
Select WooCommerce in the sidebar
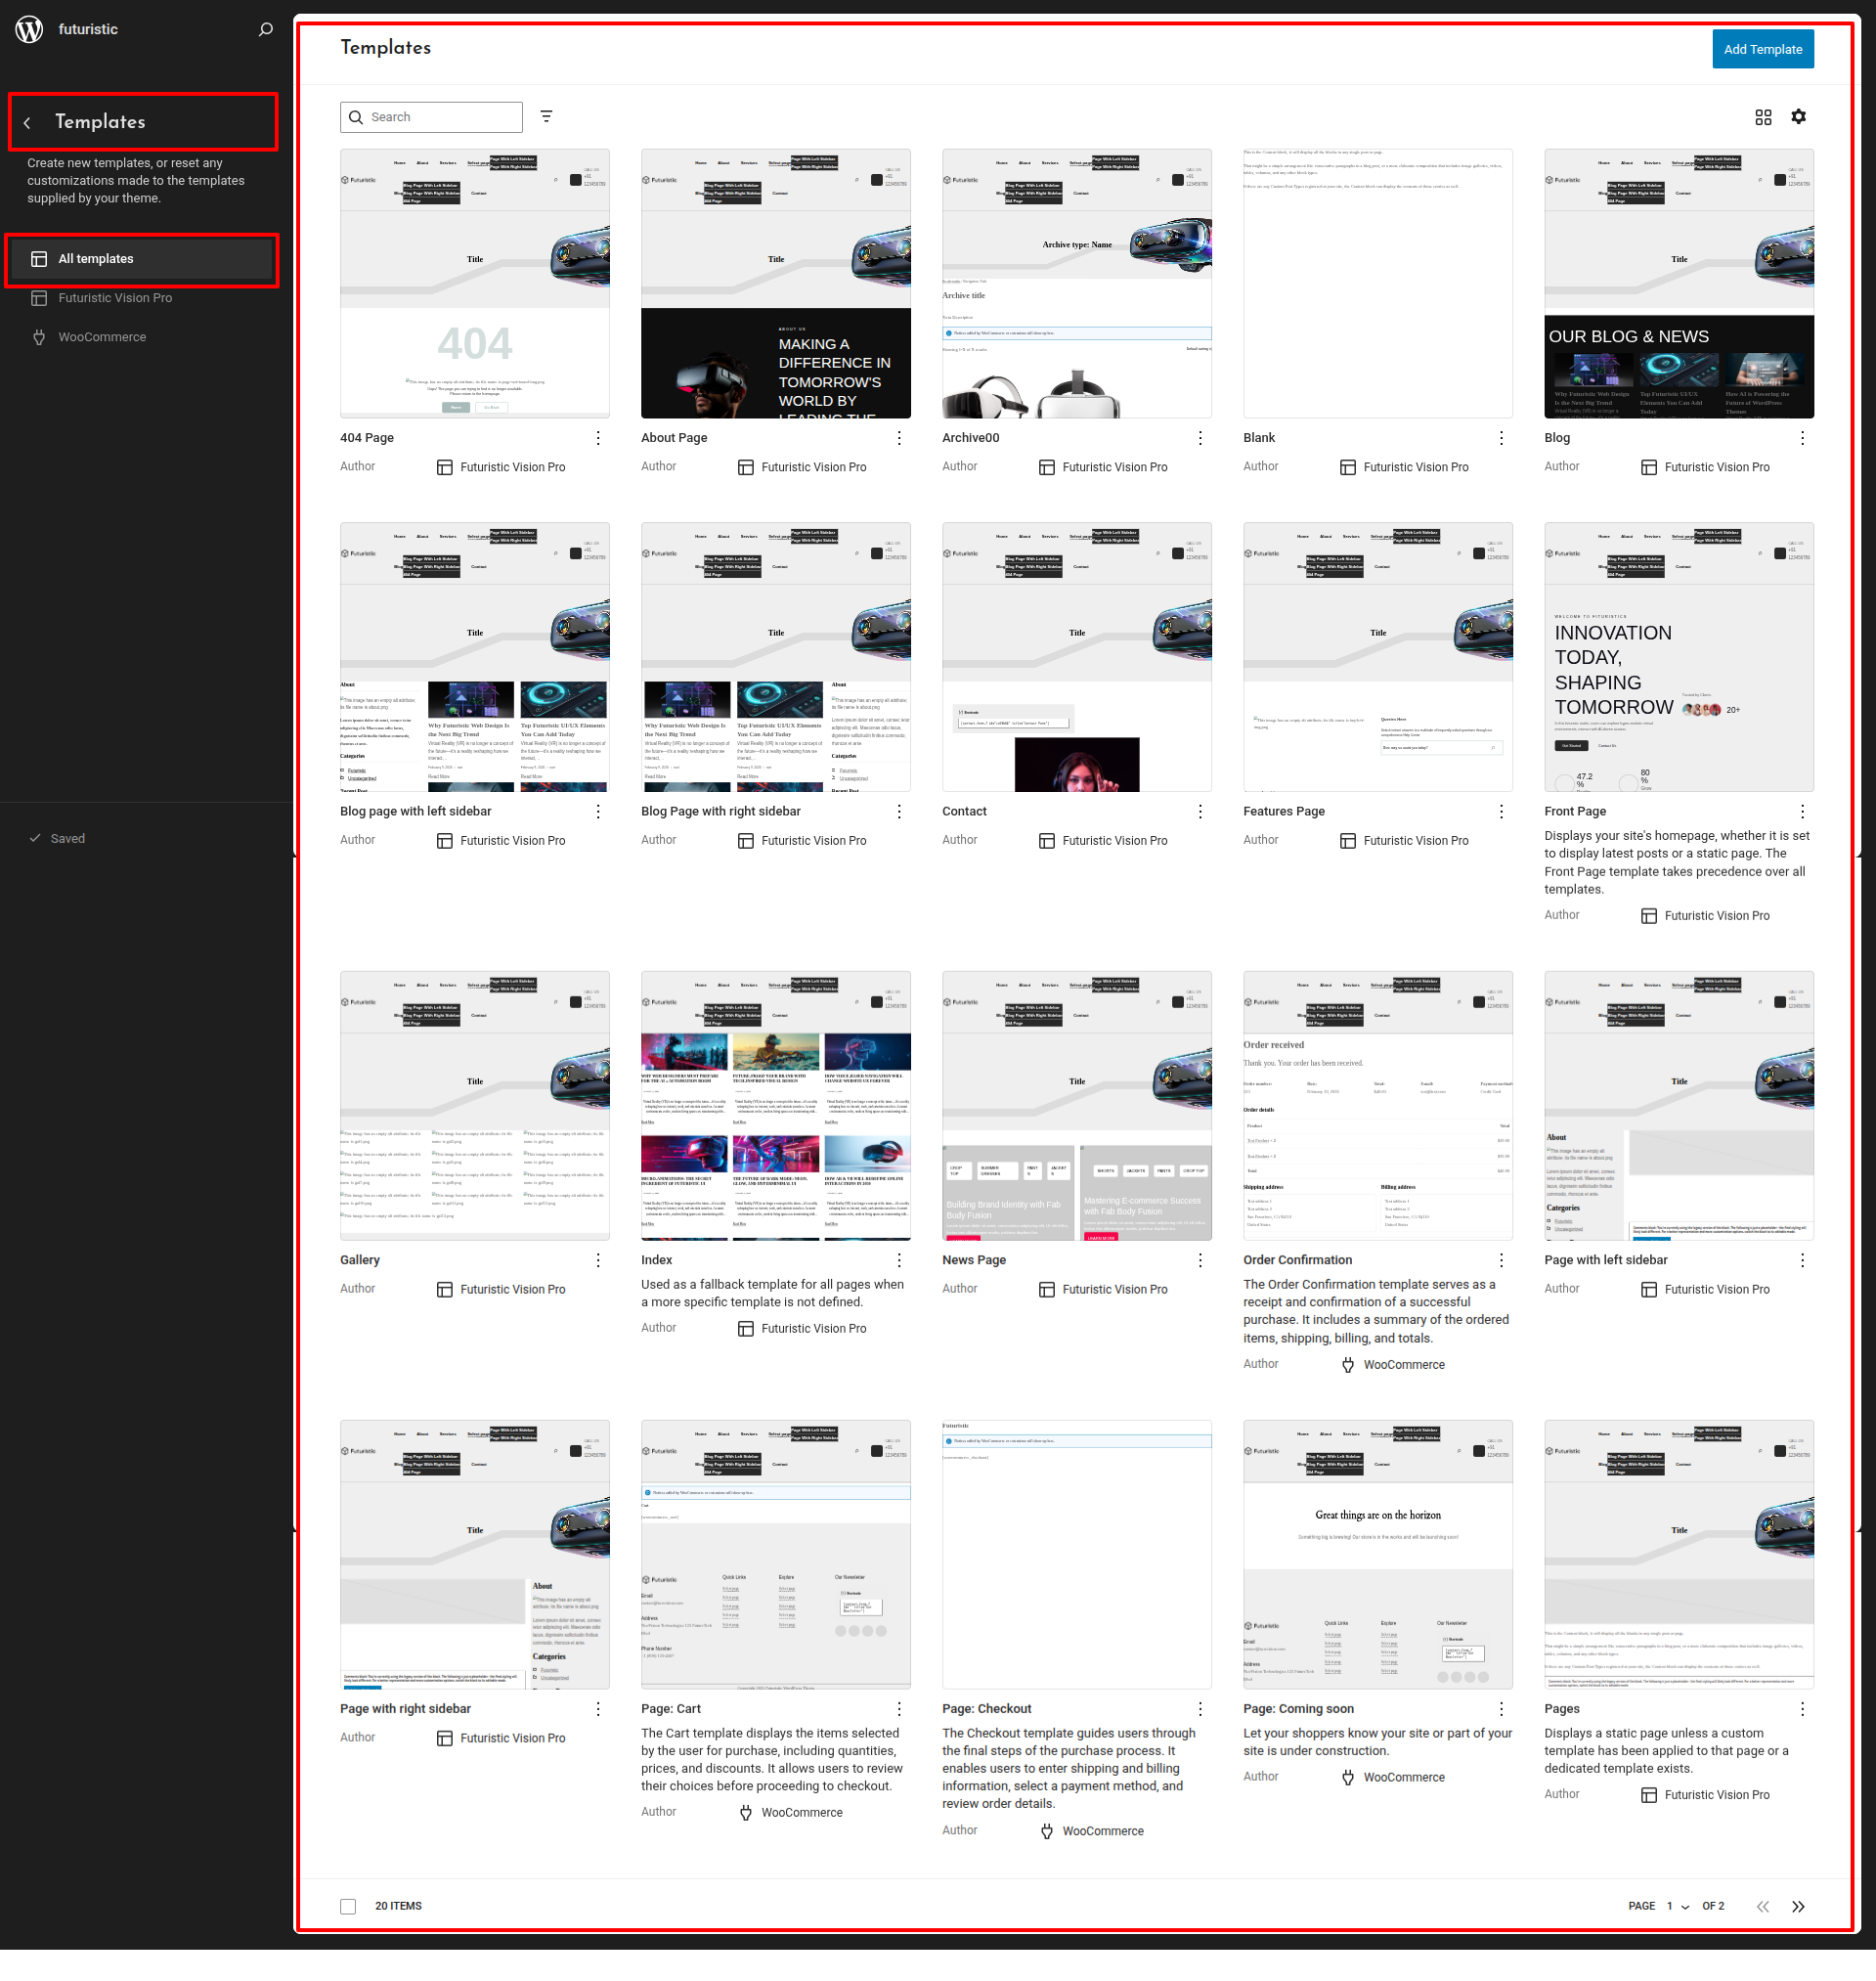pyautogui.click(x=102, y=337)
